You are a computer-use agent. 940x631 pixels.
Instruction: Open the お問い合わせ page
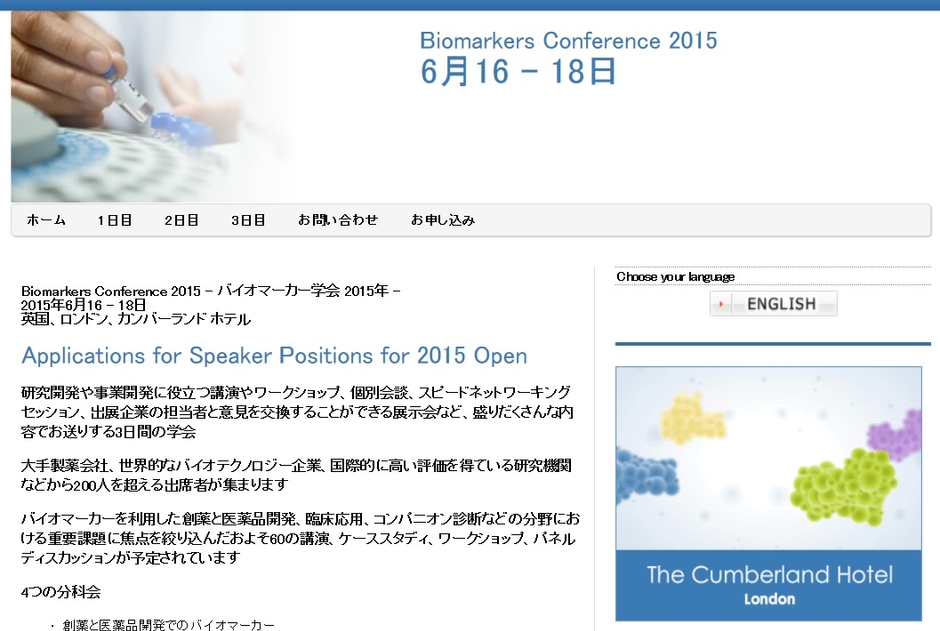click(x=339, y=220)
